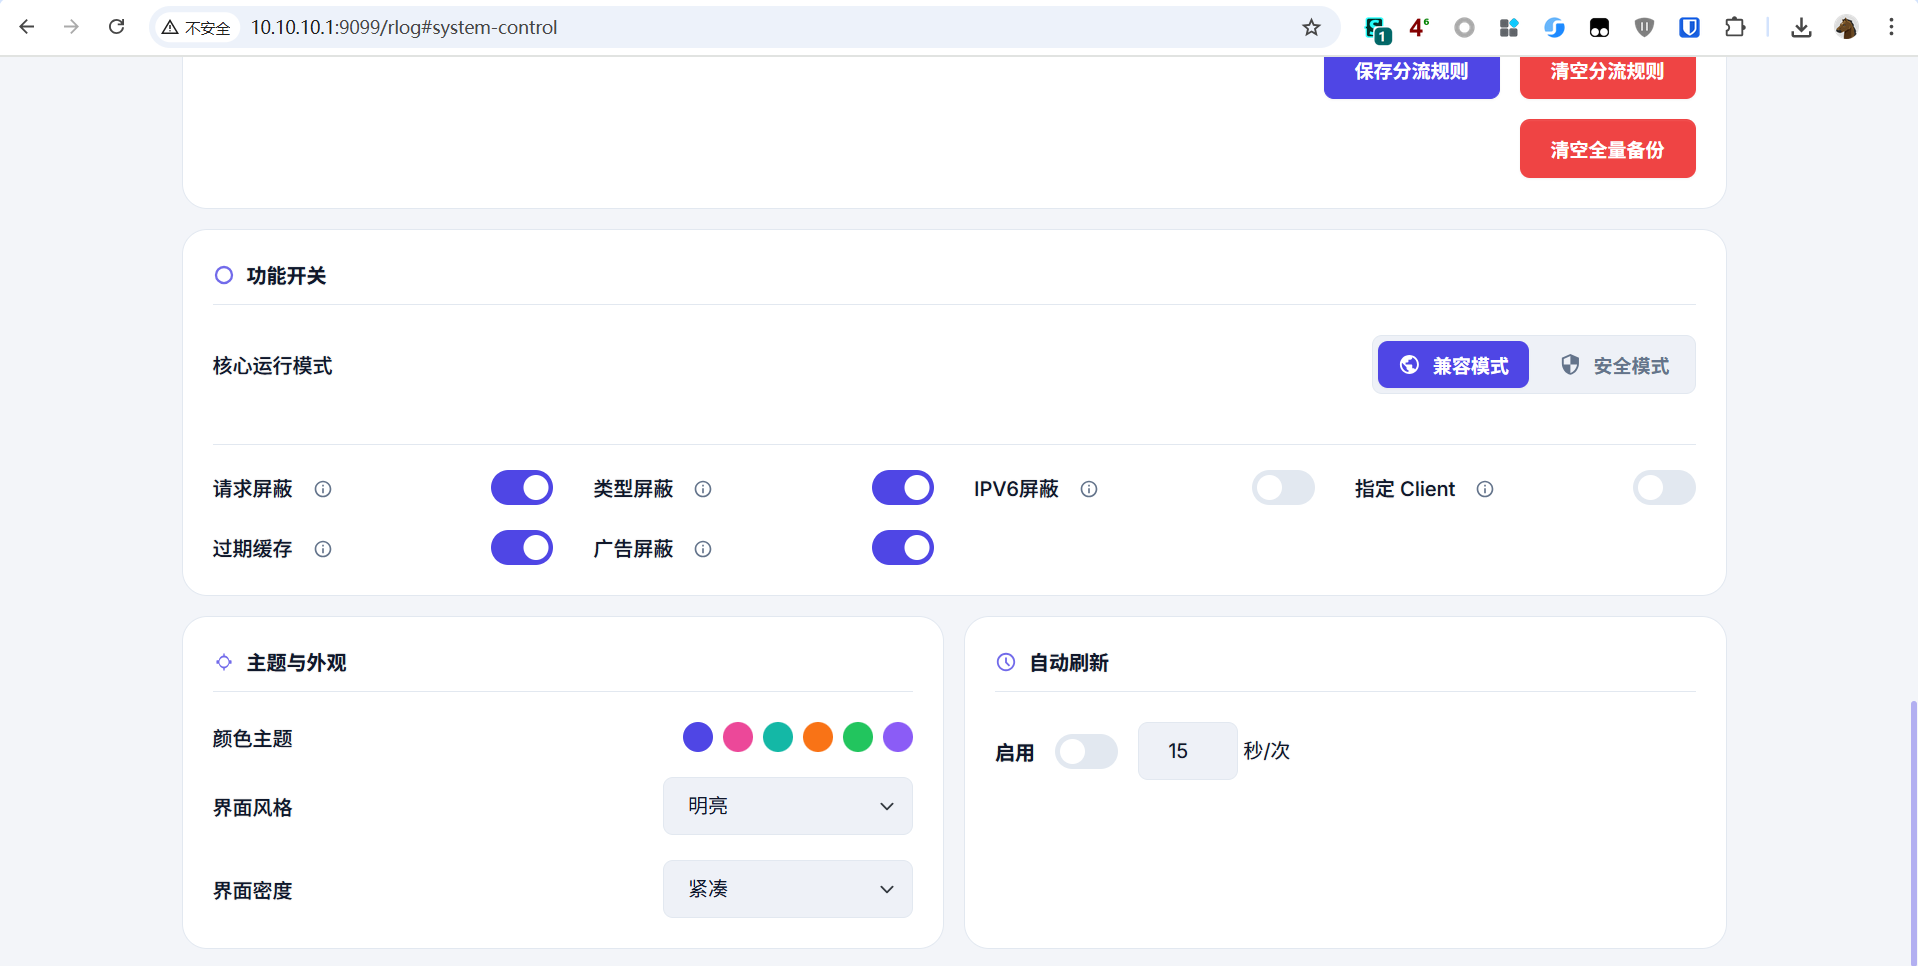Screen dimensions: 1918x966
Task: Click the info icon next to 请求屏蔽
Action: pyautogui.click(x=322, y=490)
